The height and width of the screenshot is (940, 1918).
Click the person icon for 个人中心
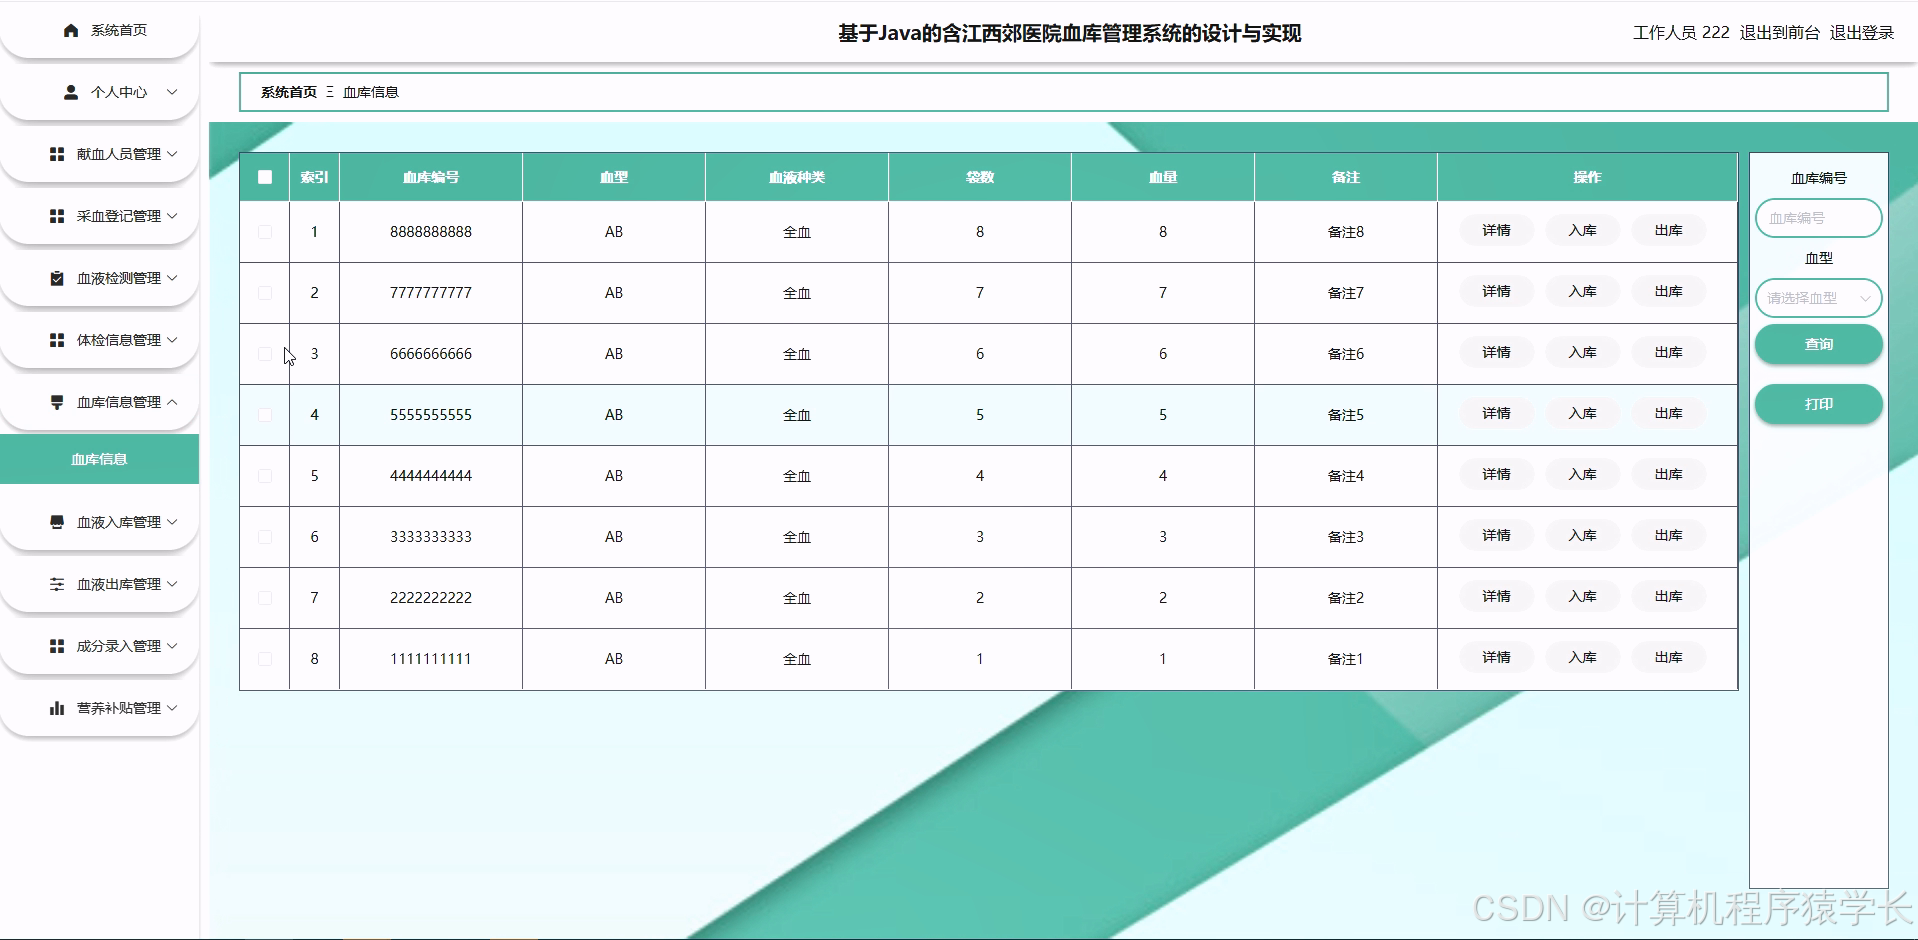pyautogui.click(x=71, y=93)
